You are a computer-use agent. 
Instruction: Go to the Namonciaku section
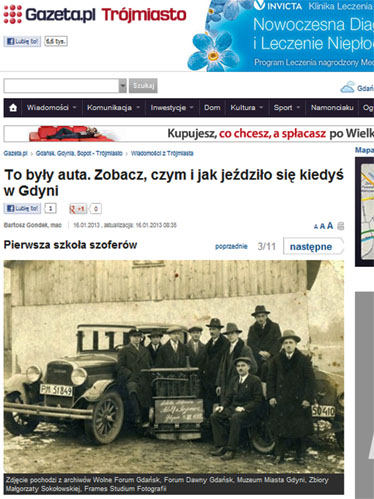click(x=332, y=108)
